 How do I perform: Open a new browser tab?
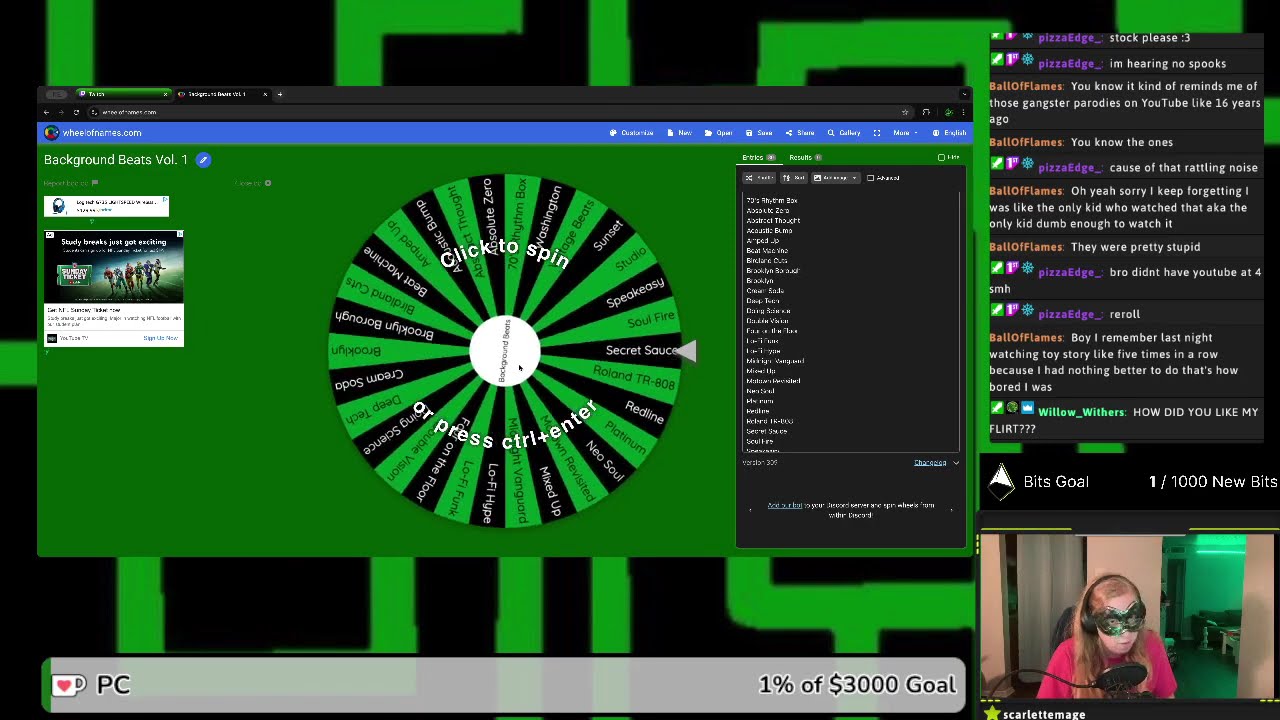point(280,94)
